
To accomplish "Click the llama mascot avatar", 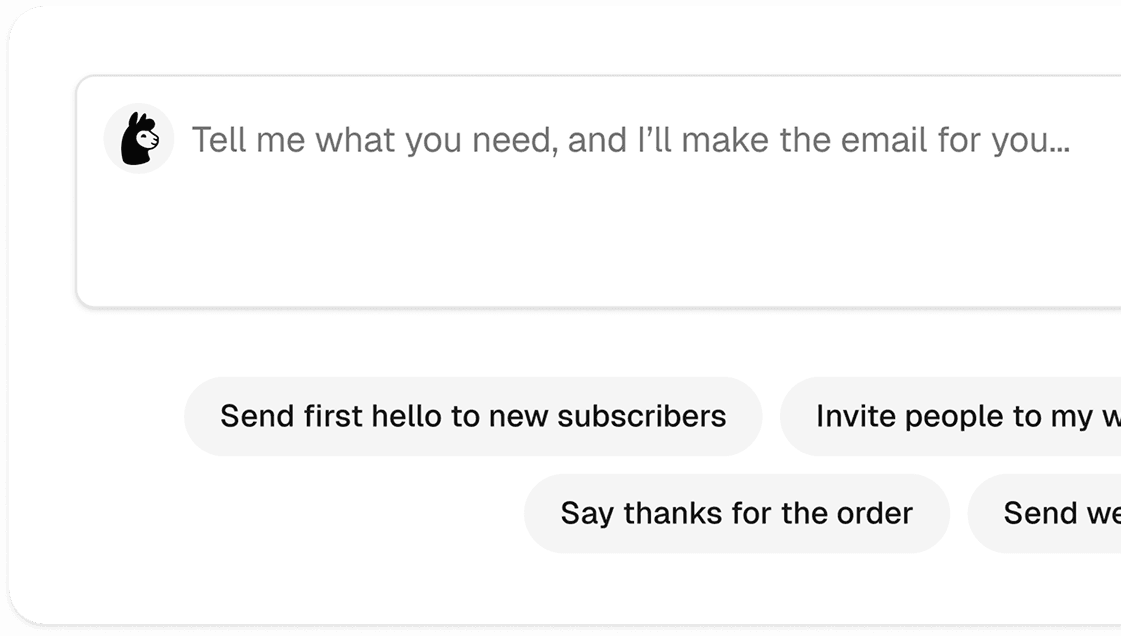I will coord(139,139).
